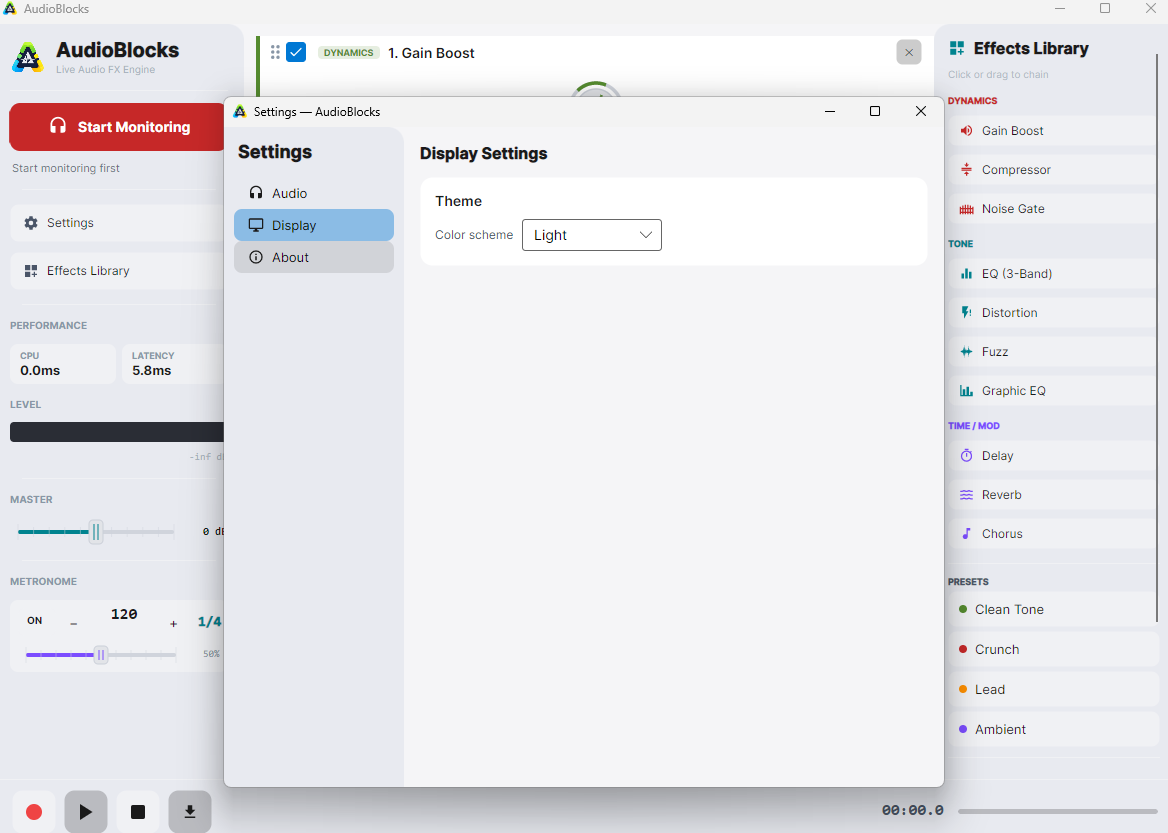Load the Clean Tone preset

1053,609
